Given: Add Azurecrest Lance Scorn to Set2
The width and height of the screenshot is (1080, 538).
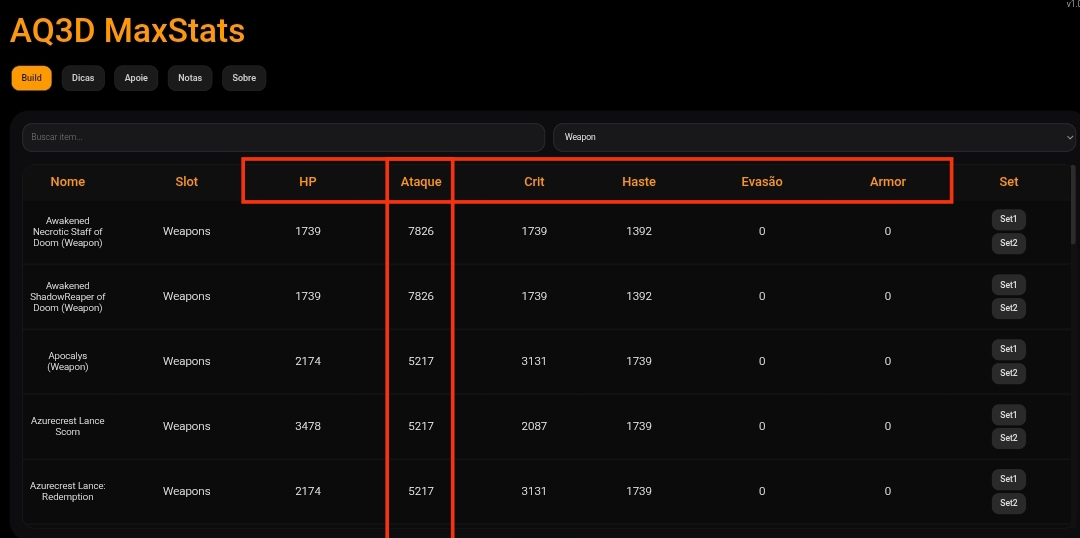Looking at the screenshot, I should (1008, 438).
